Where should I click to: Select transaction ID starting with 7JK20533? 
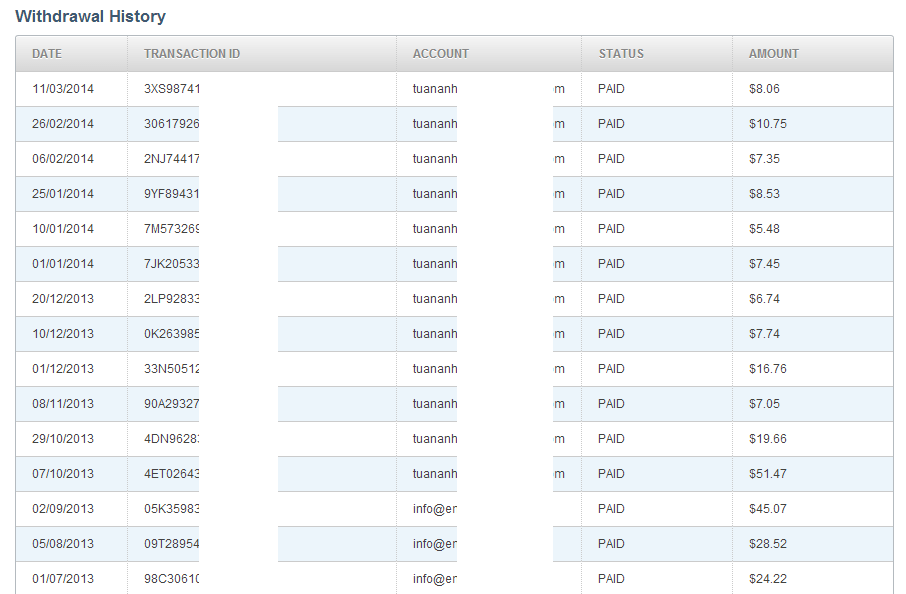pyautogui.click(x=172, y=264)
